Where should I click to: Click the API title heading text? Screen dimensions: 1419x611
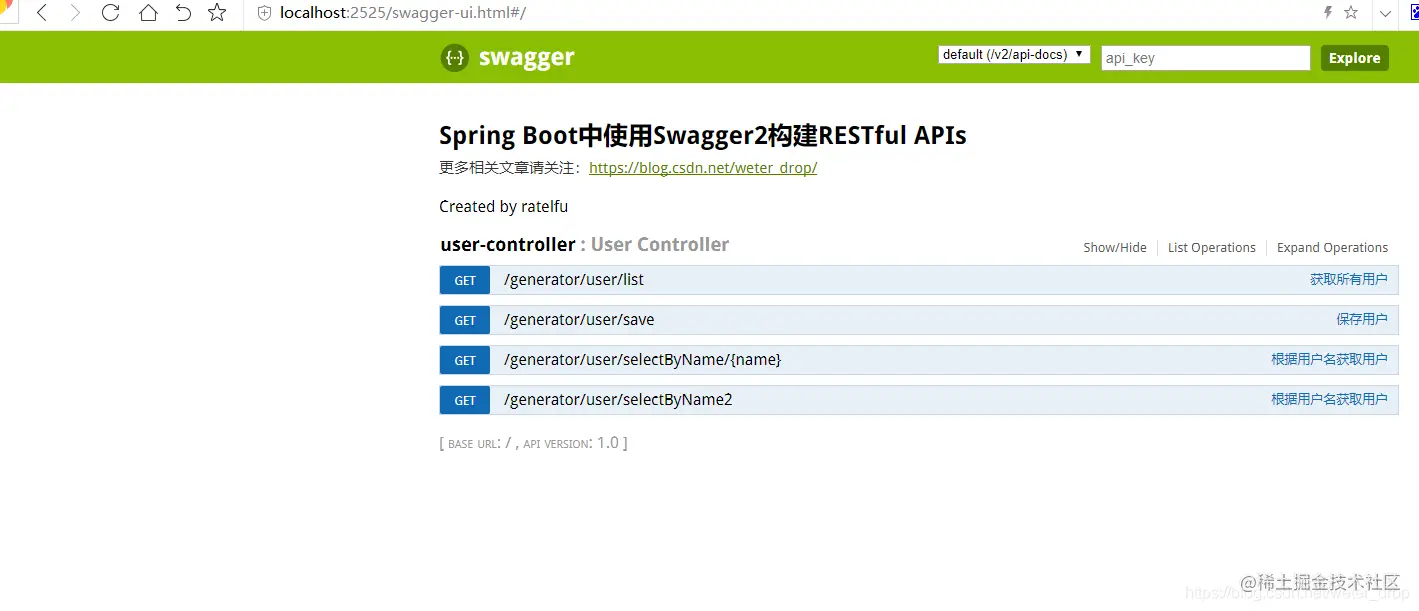pyautogui.click(x=702, y=136)
